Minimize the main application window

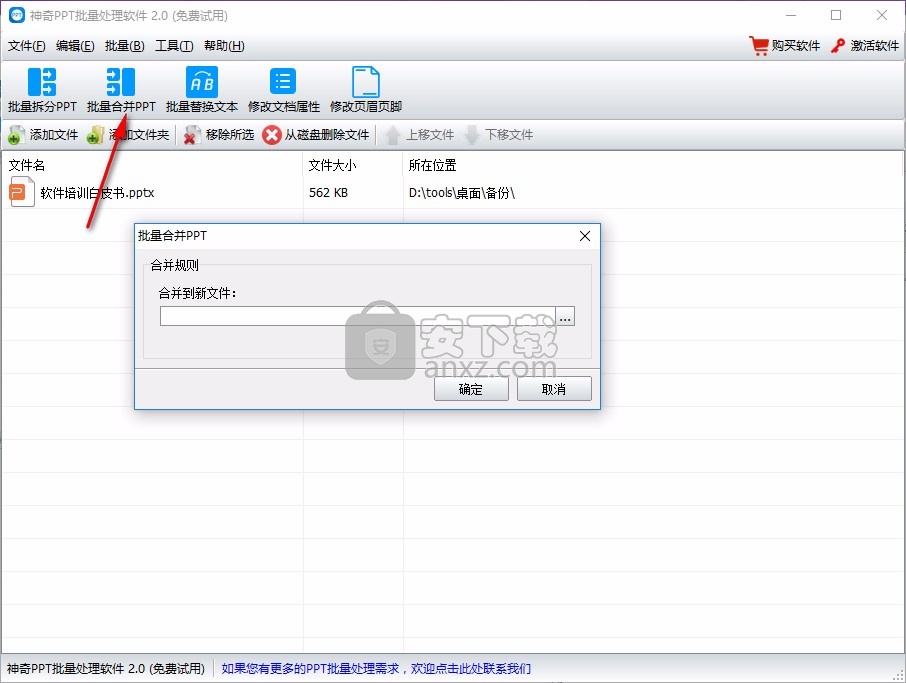coord(791,15)
